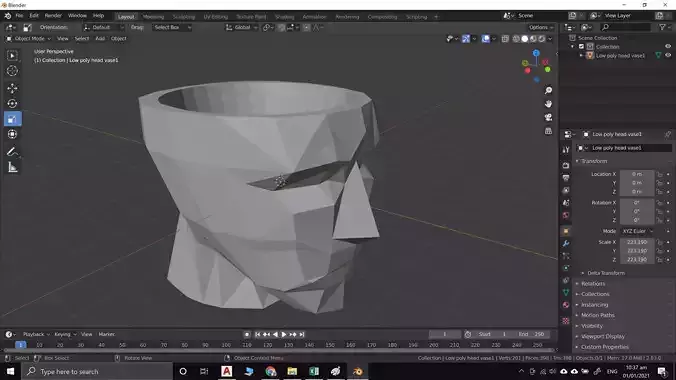This screenshot has width=676, height=380.
Task: Open the Options dropdown
Action: (541, 28)
